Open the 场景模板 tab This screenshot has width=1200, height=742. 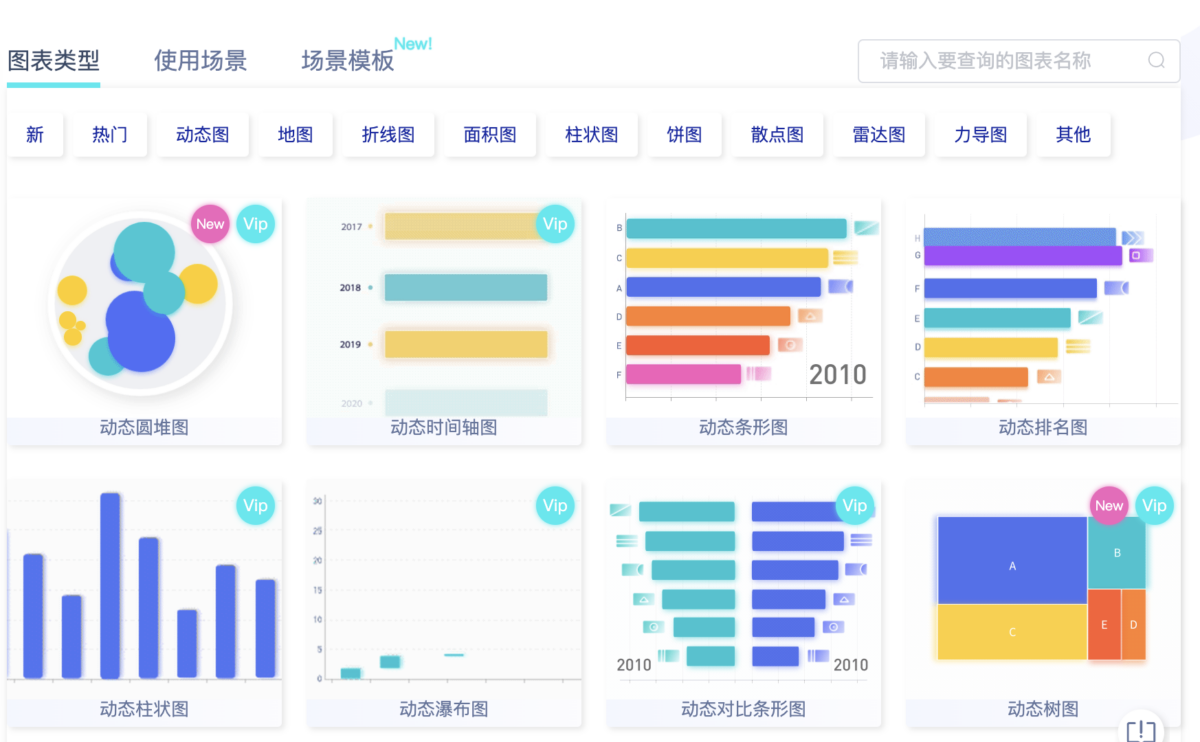tap(345, 60)
